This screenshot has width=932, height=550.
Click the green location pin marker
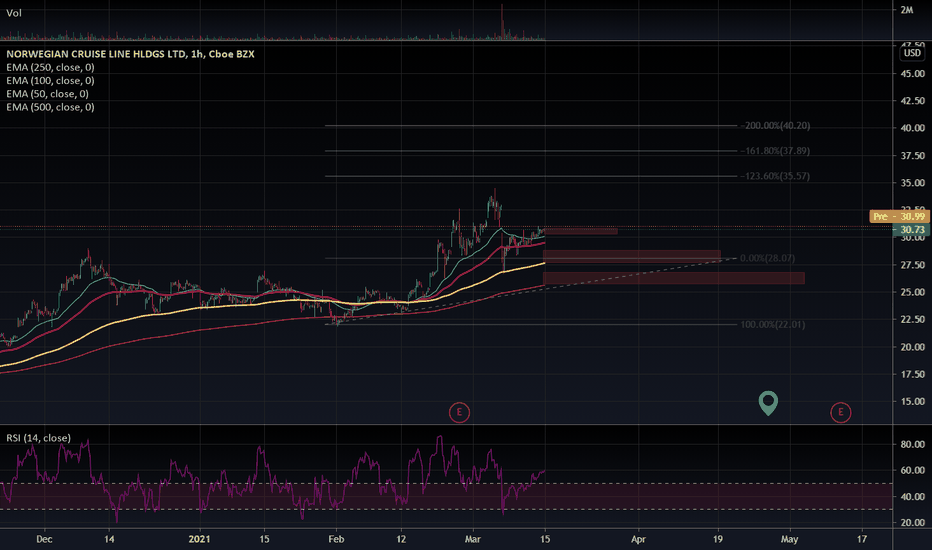pyautogui.click(x=768, y=403)
